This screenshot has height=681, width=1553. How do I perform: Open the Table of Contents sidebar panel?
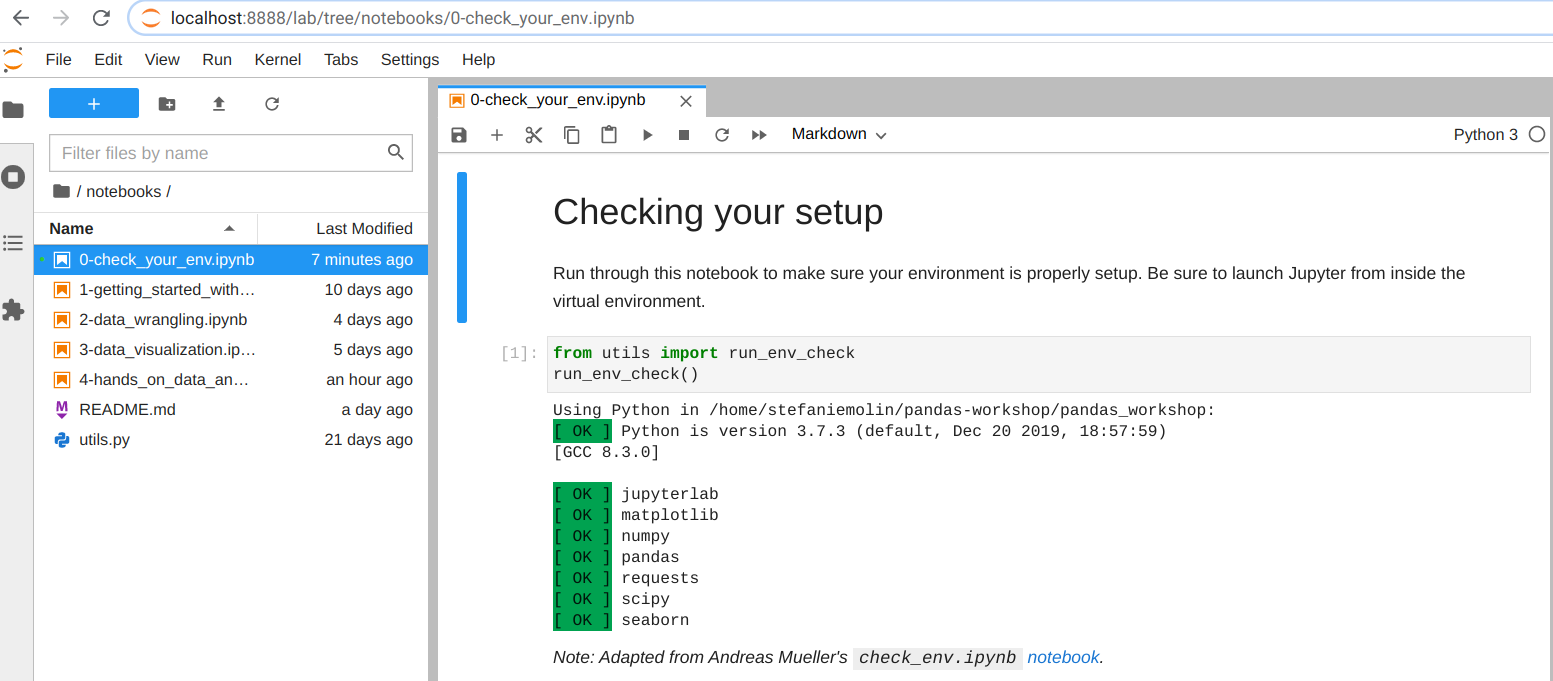coord(13,243)
